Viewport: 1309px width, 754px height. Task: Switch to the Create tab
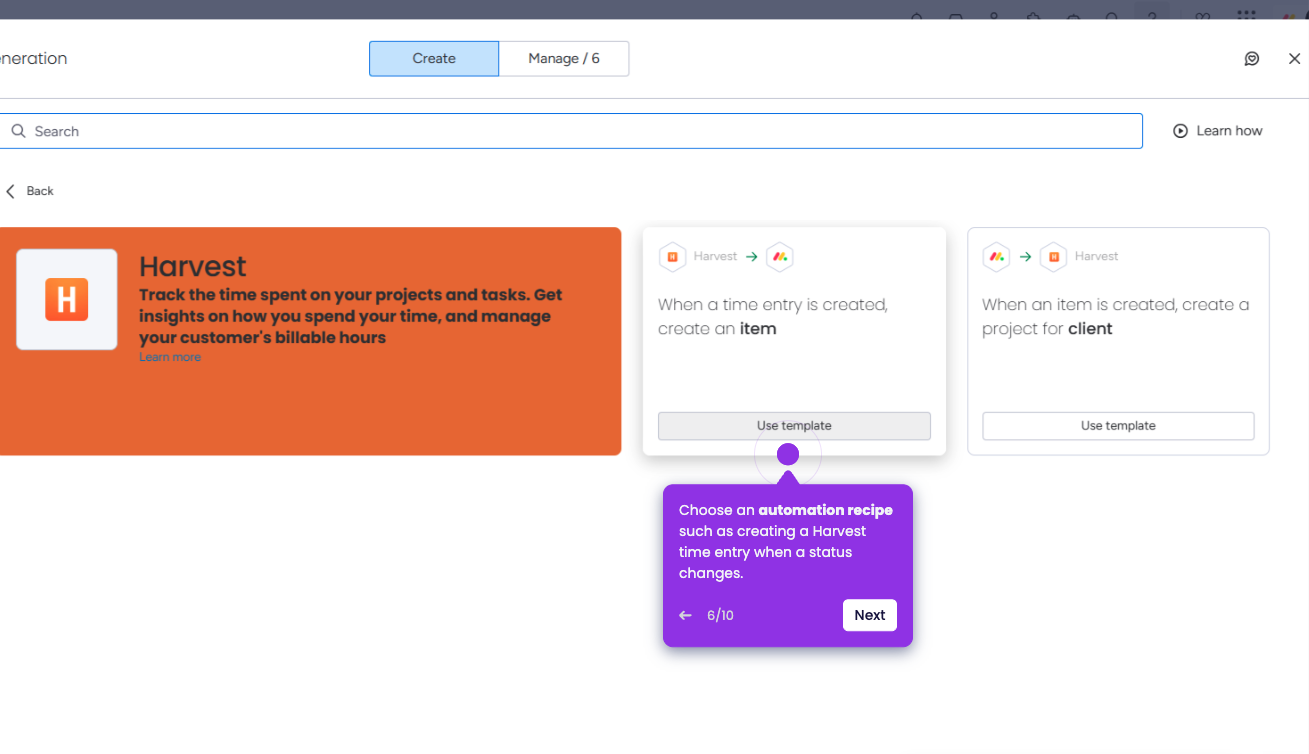(x=434, y=59)
